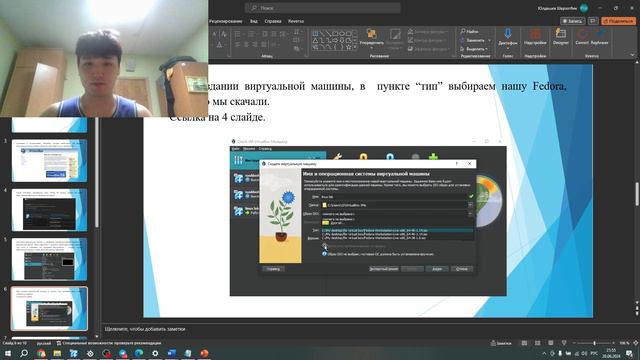Click the Connect add-in icon

[x=582, y=38]
